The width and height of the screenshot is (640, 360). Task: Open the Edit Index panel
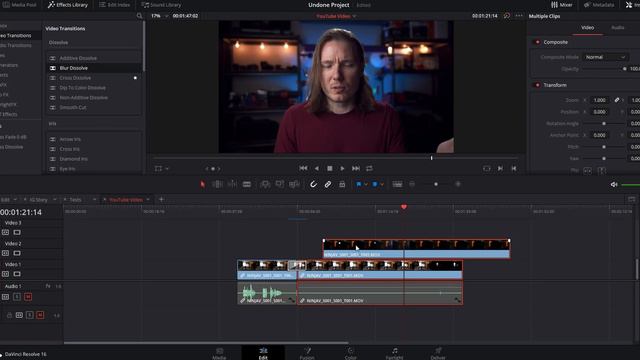coord(115,5)
